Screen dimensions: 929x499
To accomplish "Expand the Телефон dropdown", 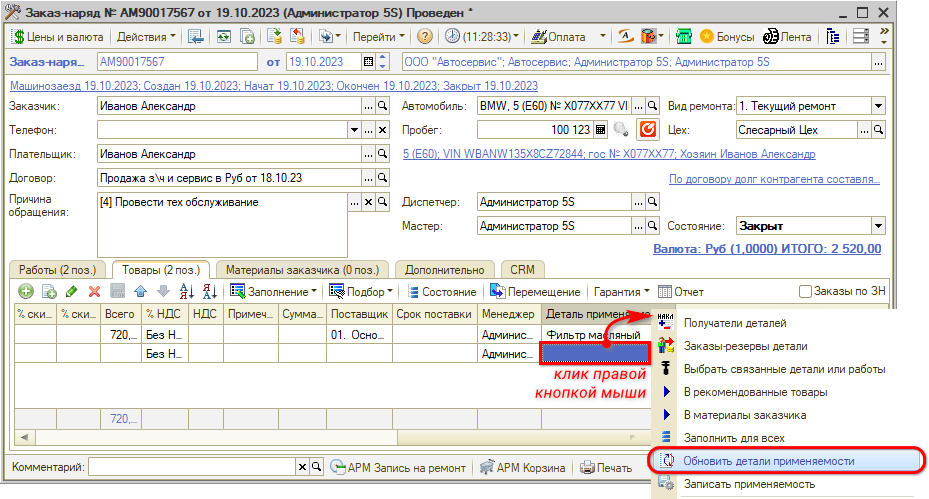I will click(x=354, y=130).
